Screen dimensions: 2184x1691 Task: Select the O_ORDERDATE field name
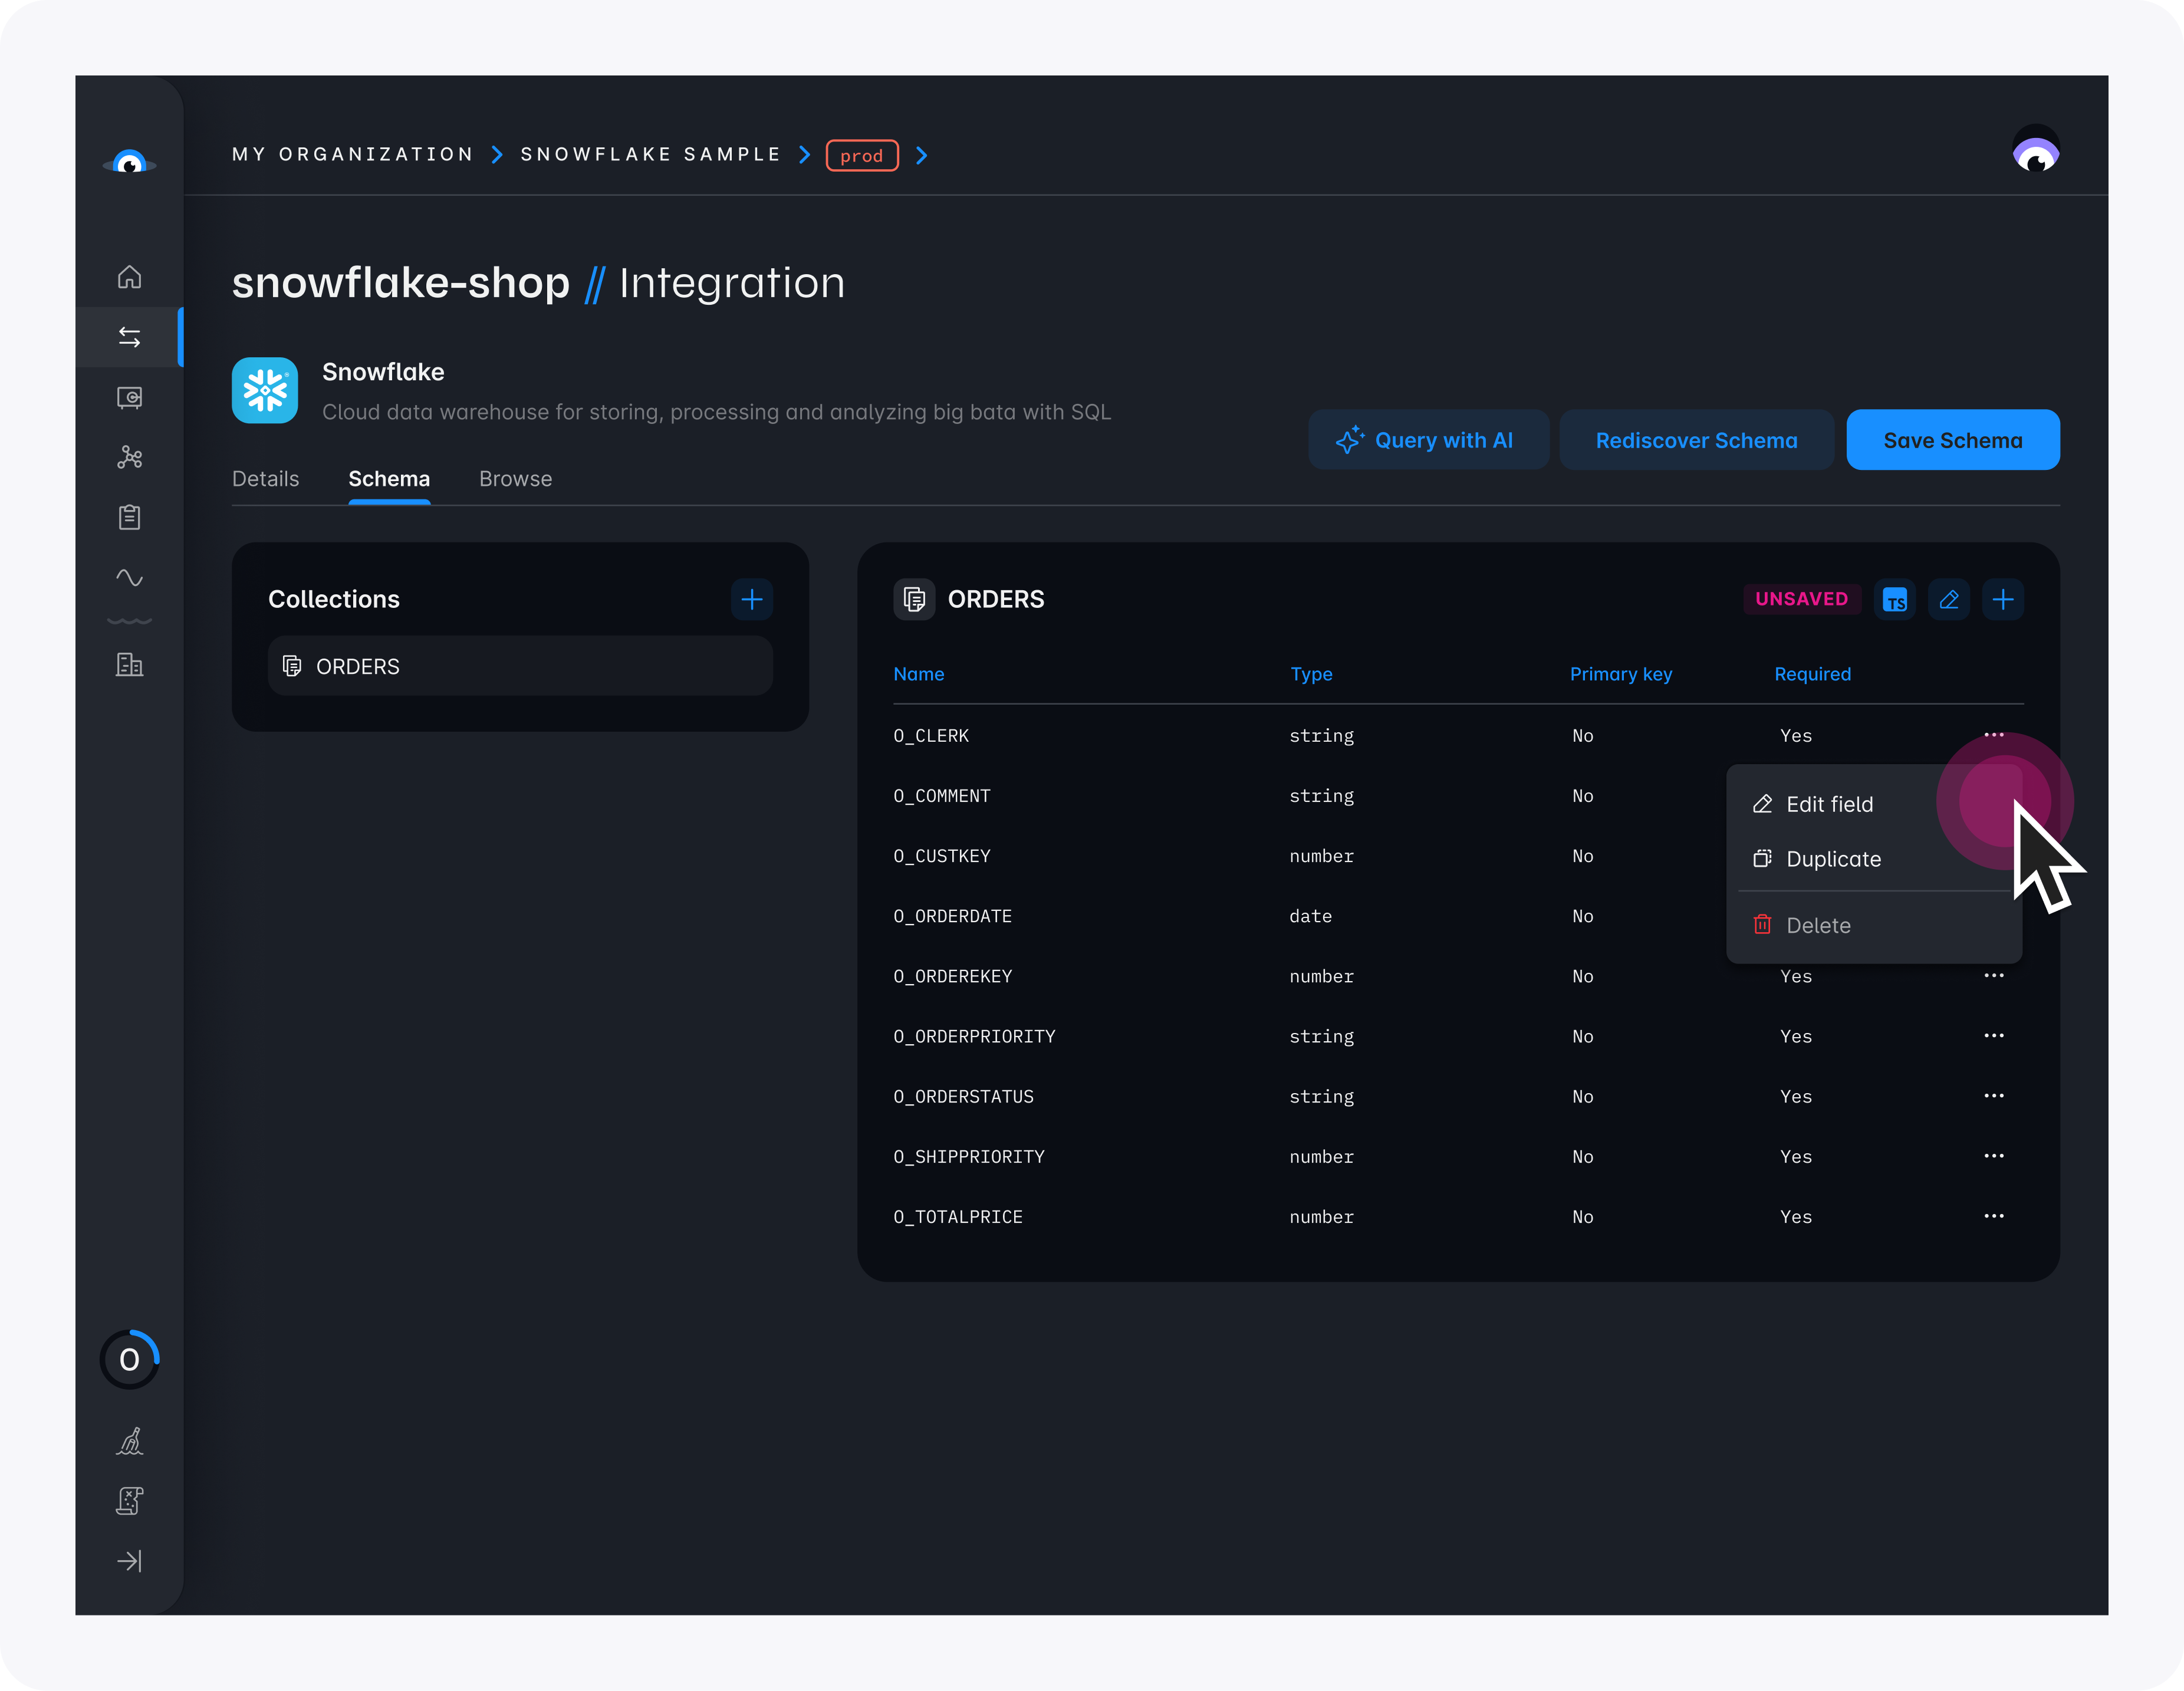953,916
